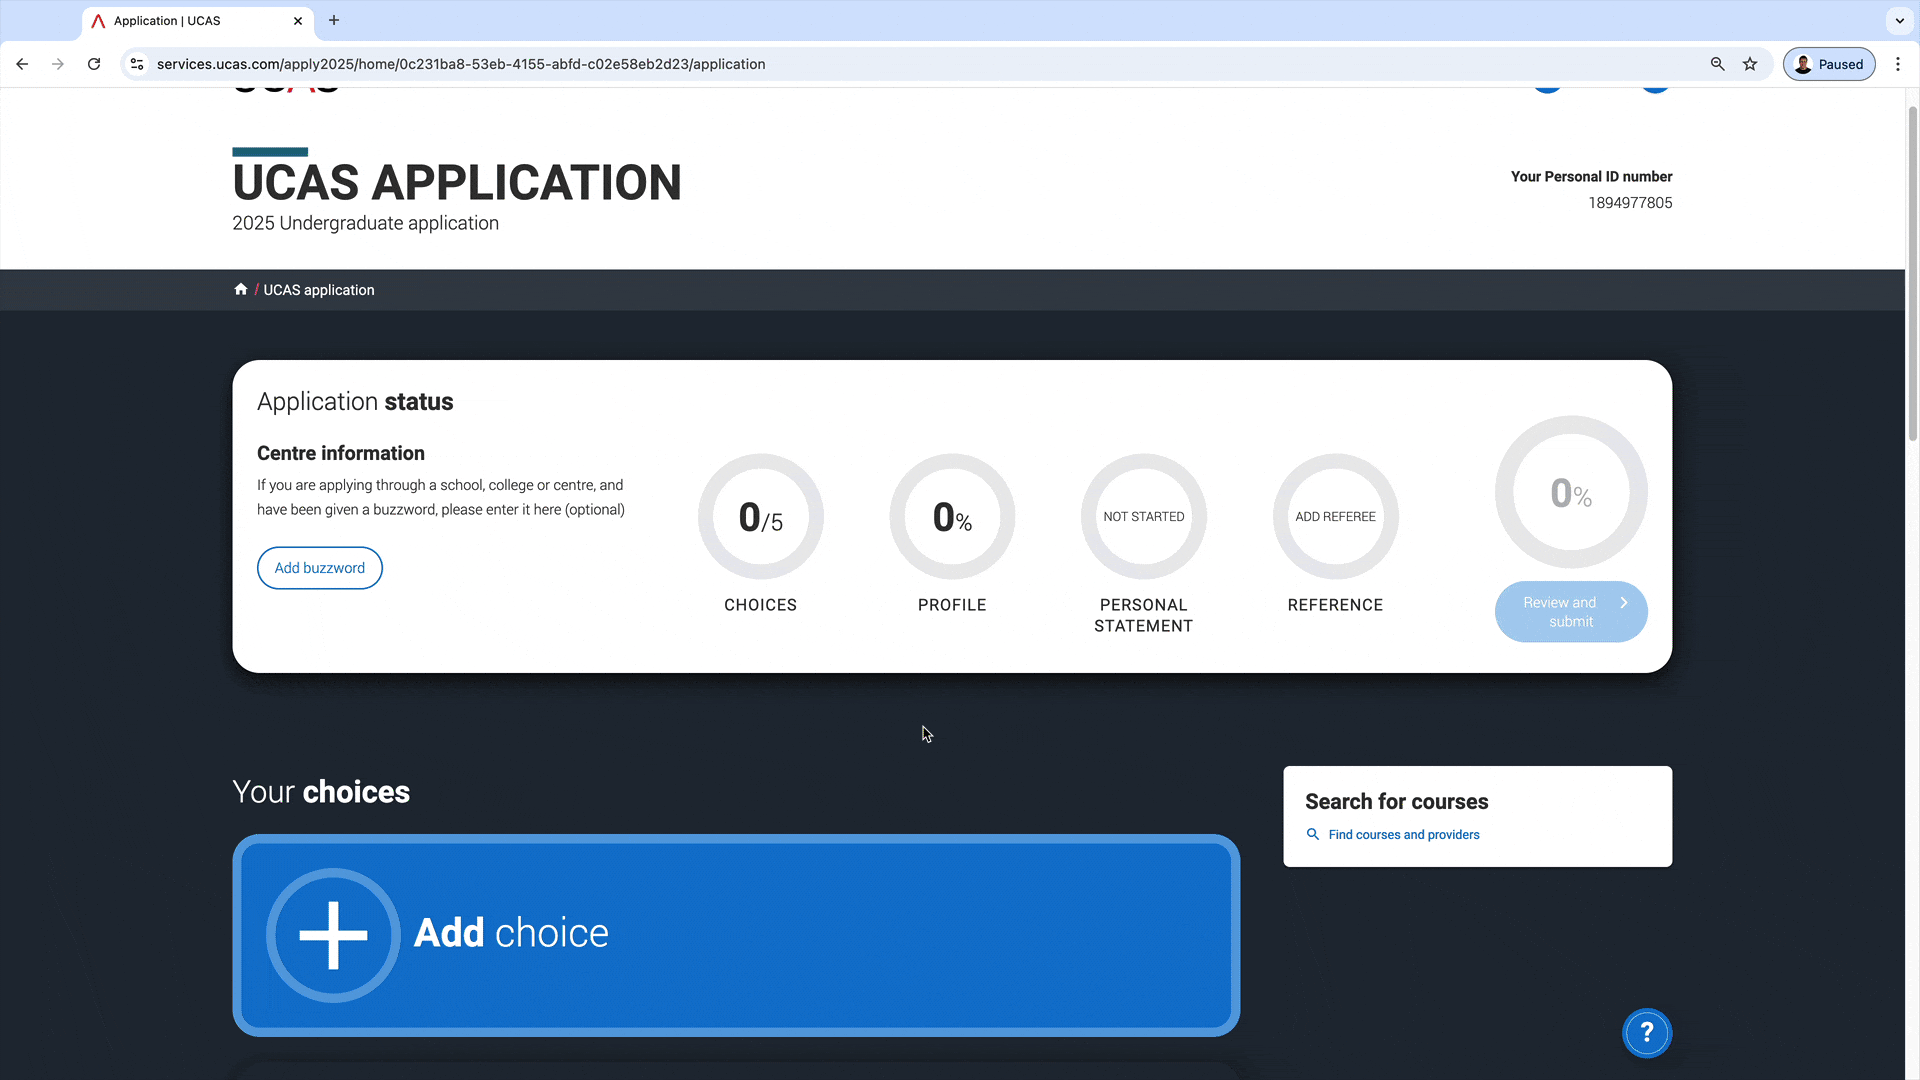Open site information icon in address bar
1920x1080 pixels.
coord(137,64)
